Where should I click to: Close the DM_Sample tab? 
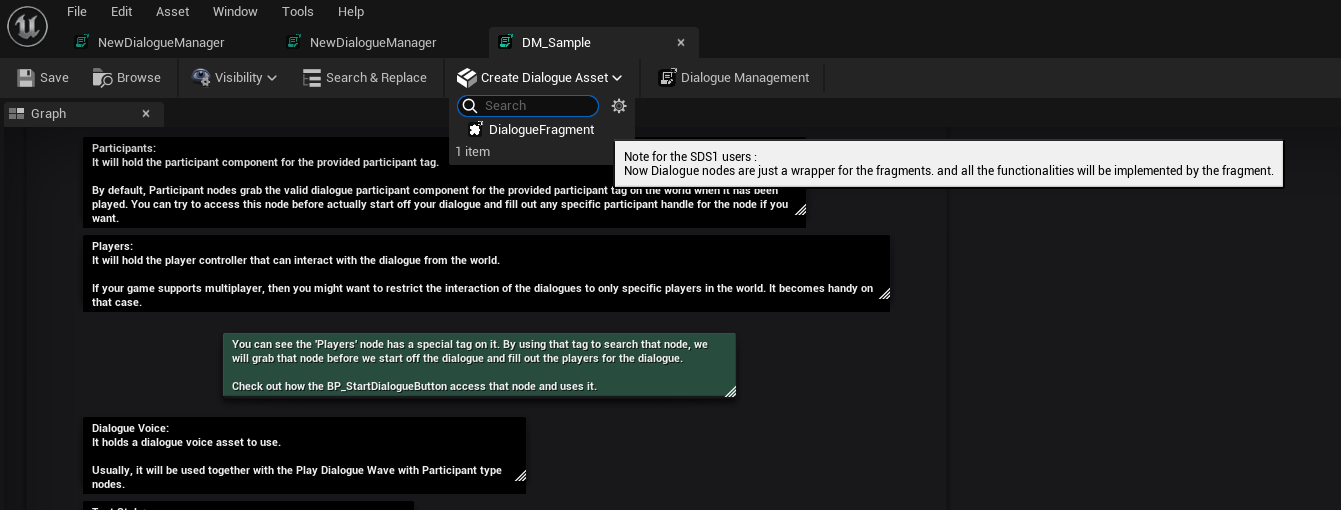[681, 43]
